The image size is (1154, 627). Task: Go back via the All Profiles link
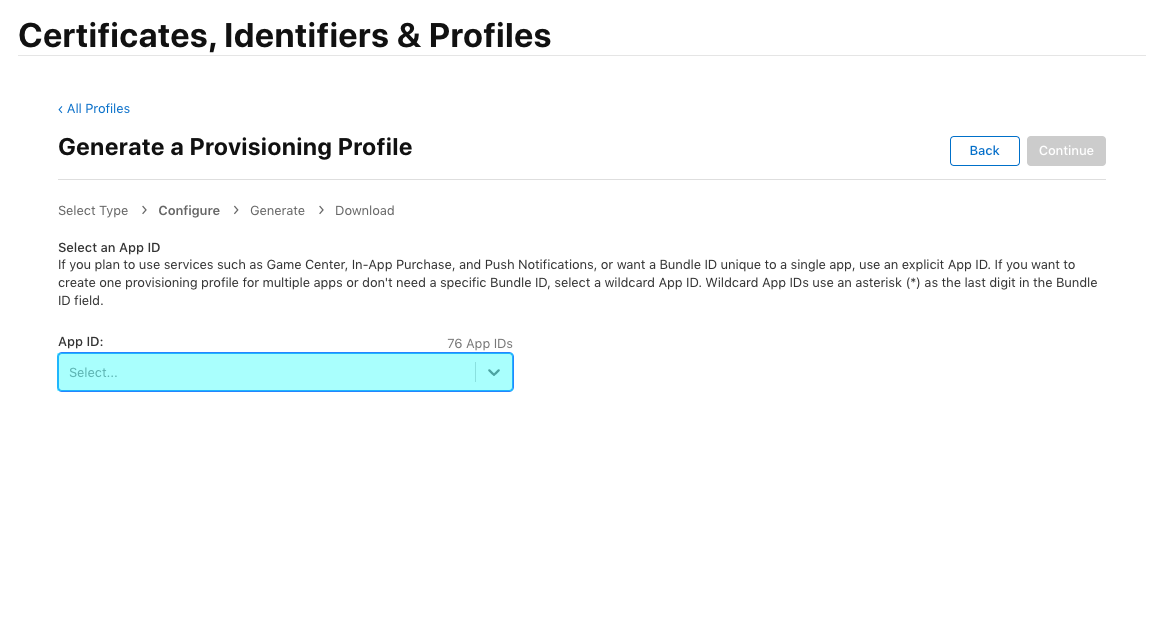(98, 109)
